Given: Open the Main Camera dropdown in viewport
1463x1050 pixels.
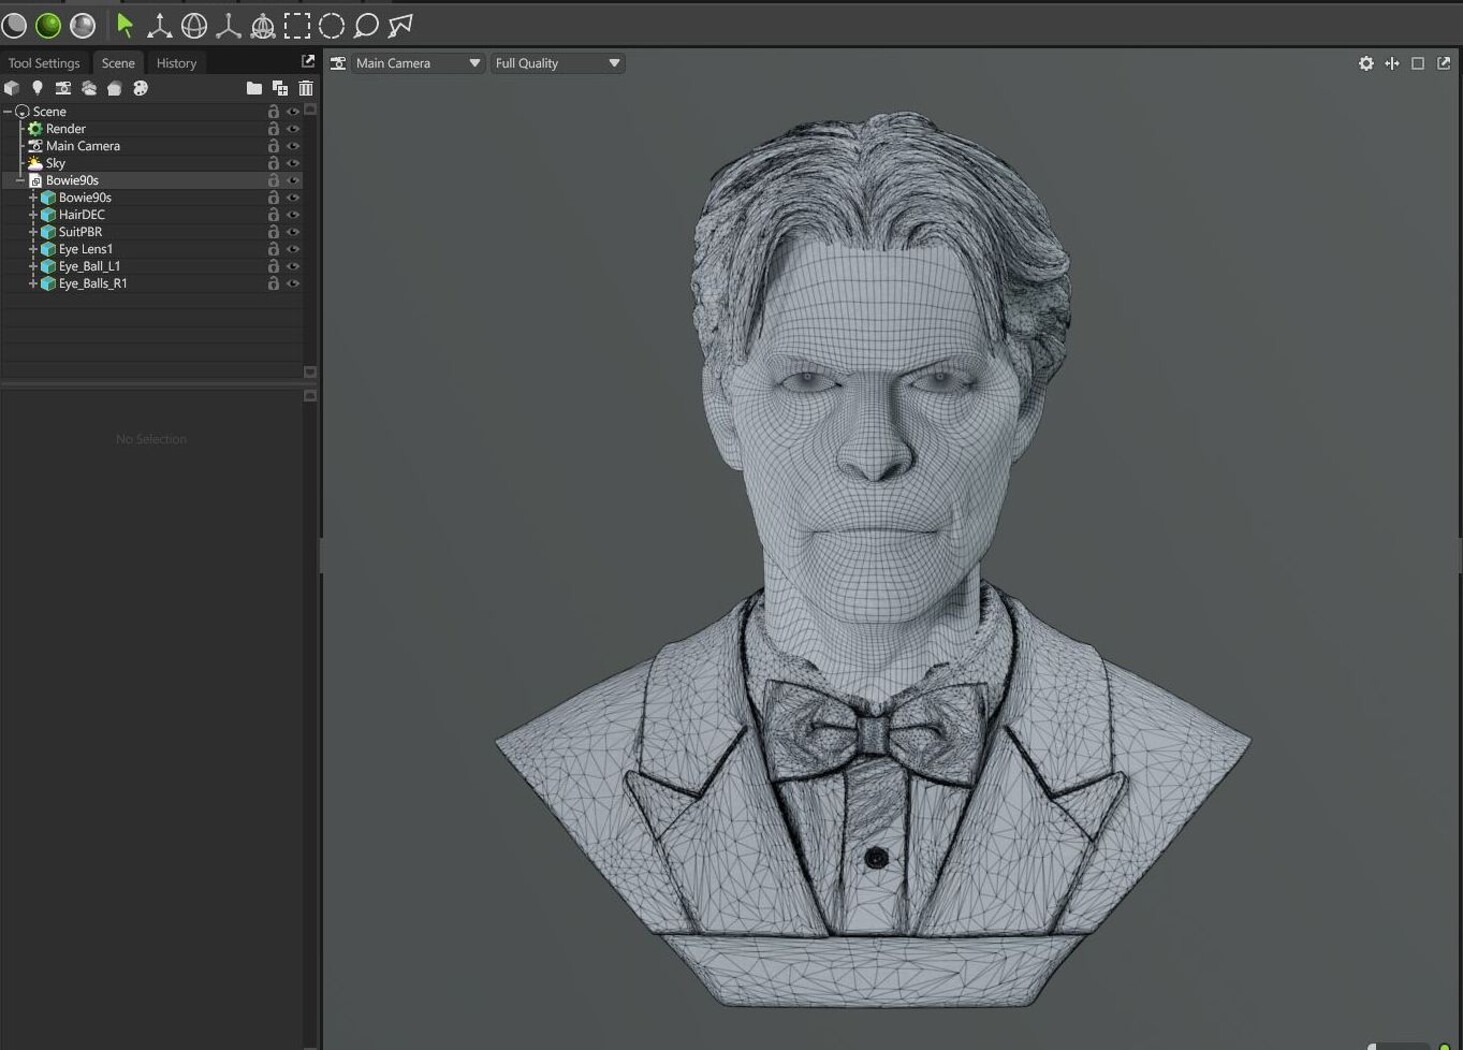Looking at the screenshot, I should [418, 63].
